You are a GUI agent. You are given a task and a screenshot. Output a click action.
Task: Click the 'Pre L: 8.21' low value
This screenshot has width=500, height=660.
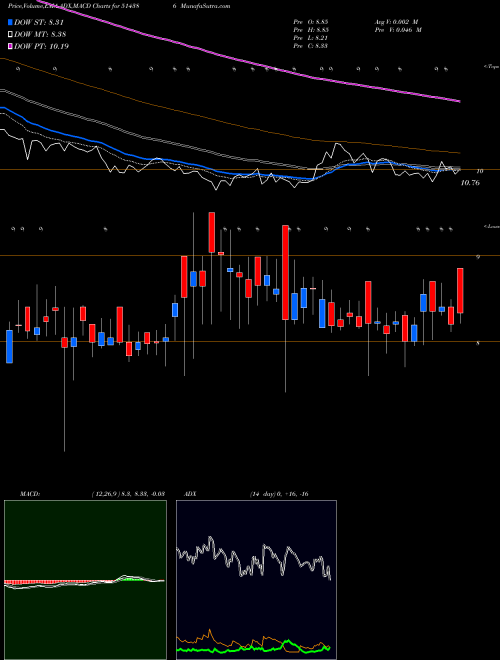click(311, 38)
